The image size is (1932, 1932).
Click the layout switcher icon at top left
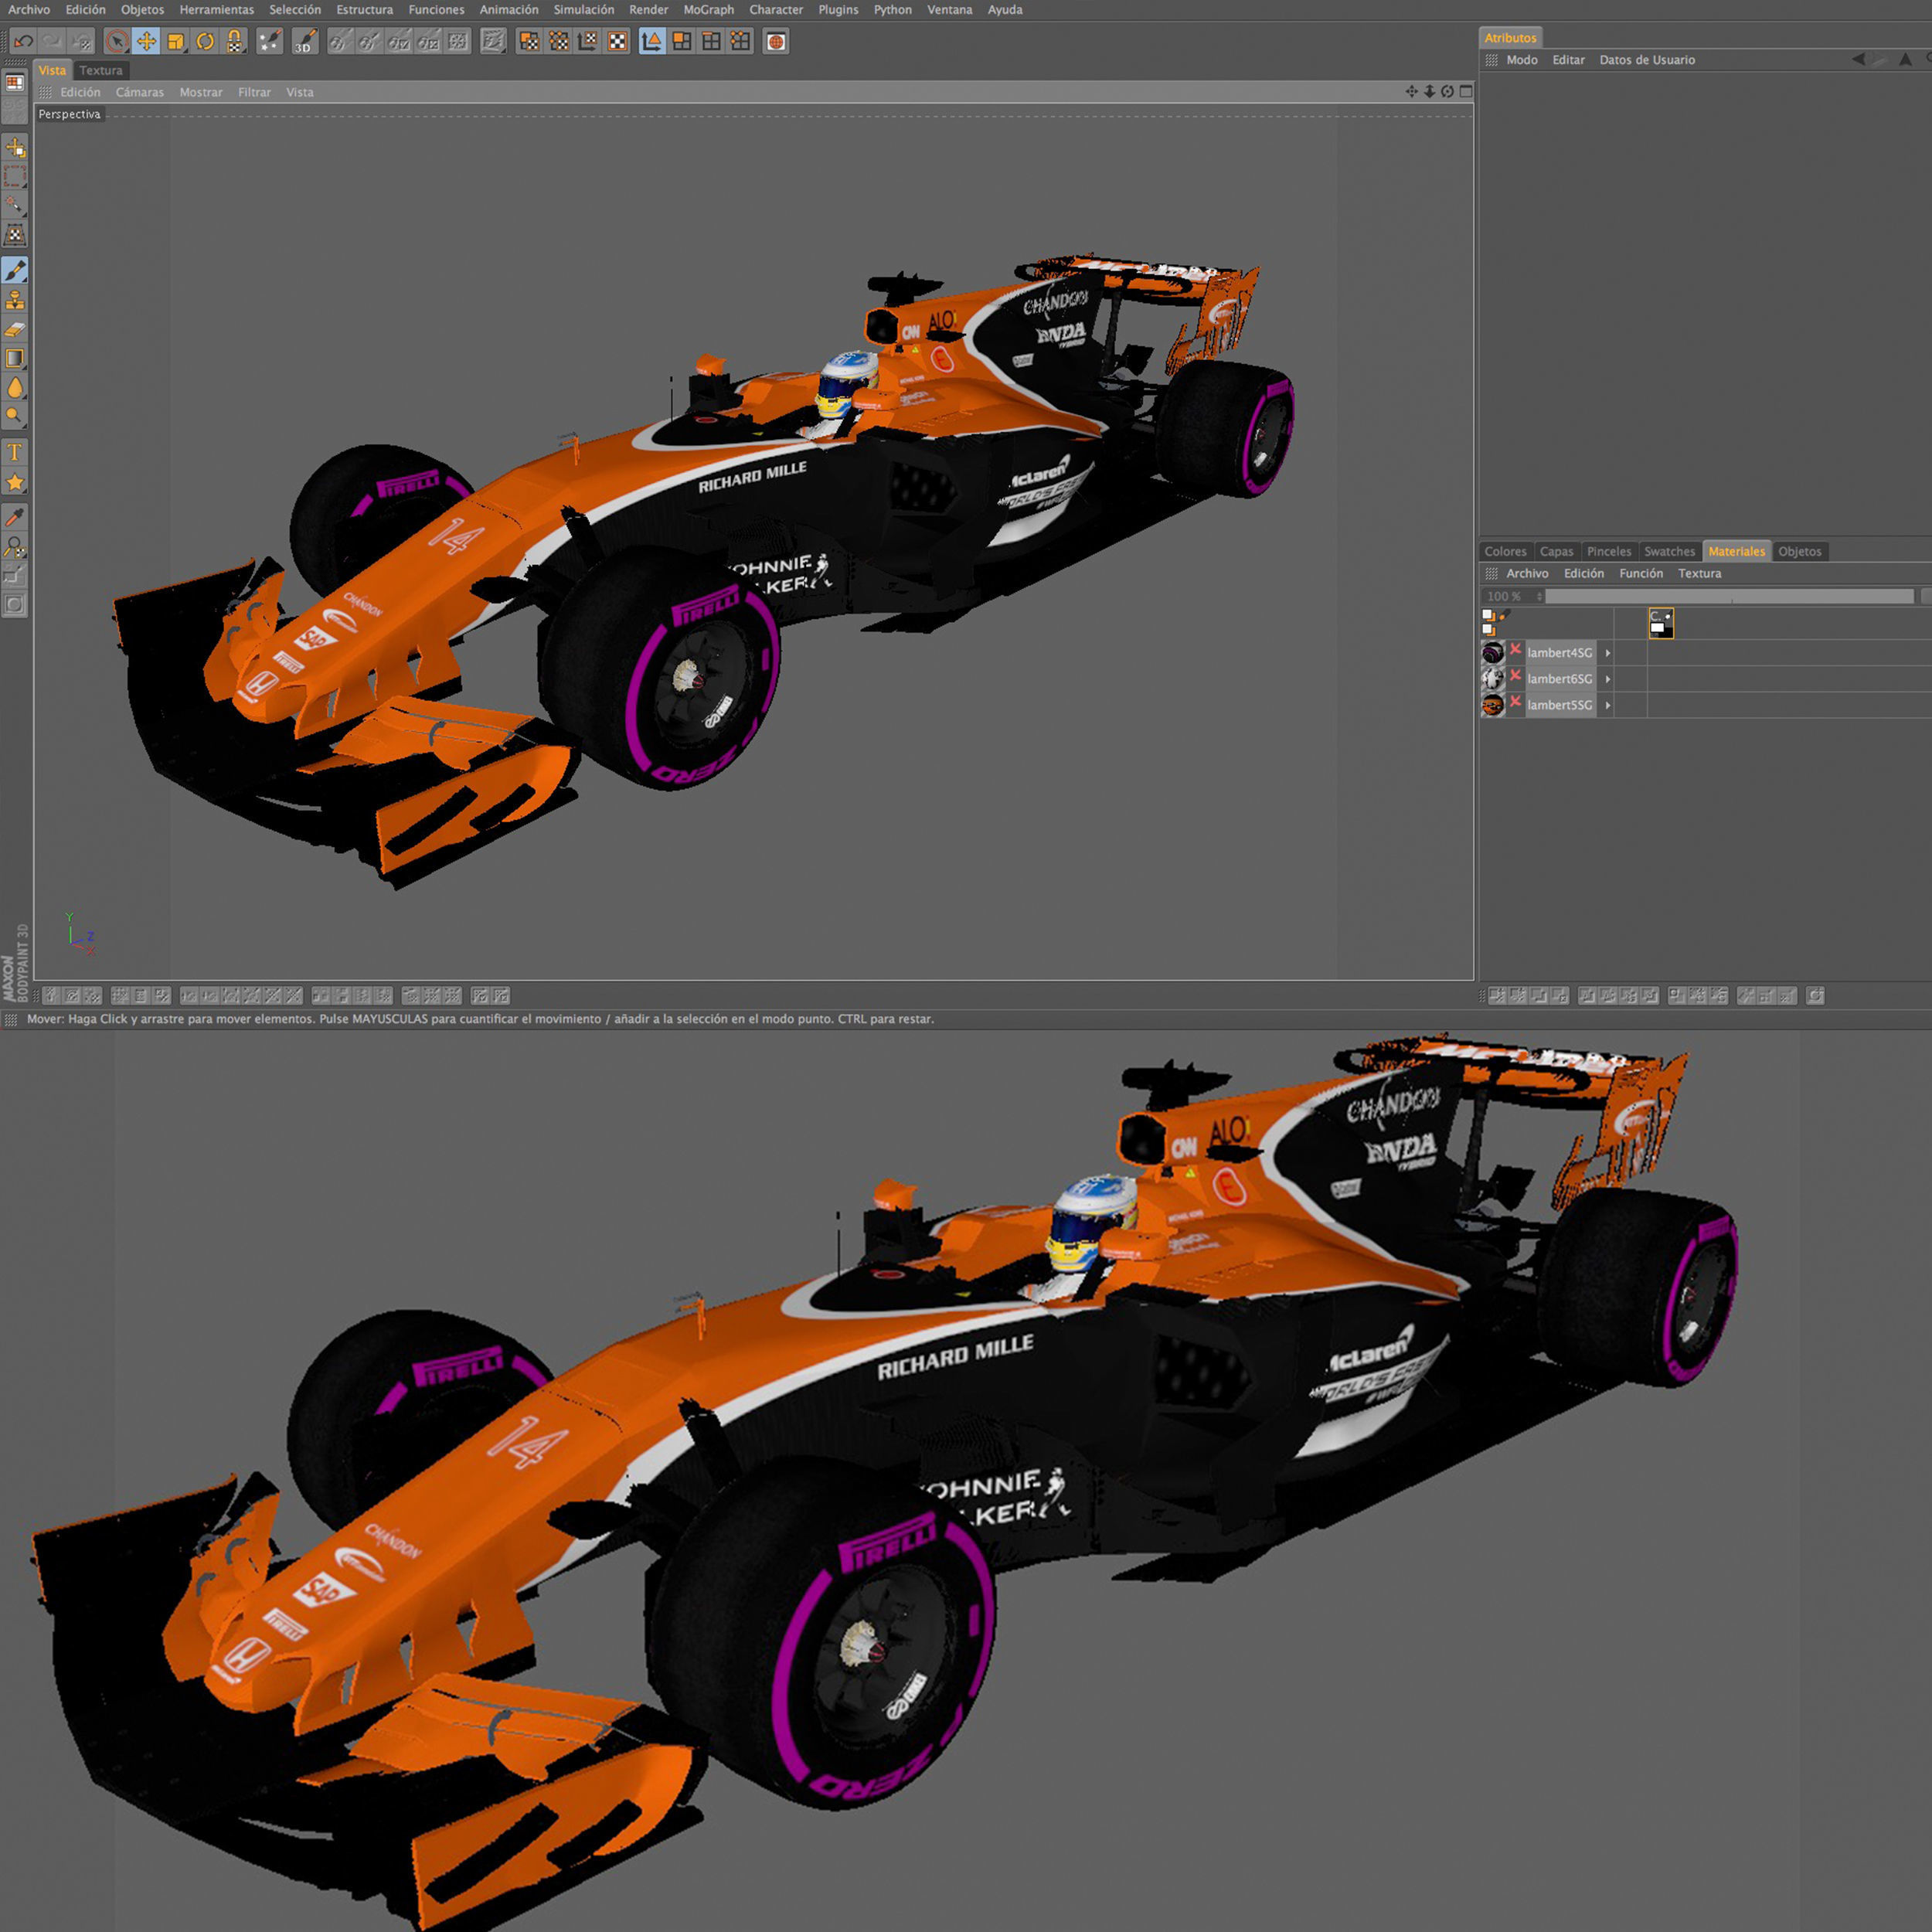[x=15, y=83]
